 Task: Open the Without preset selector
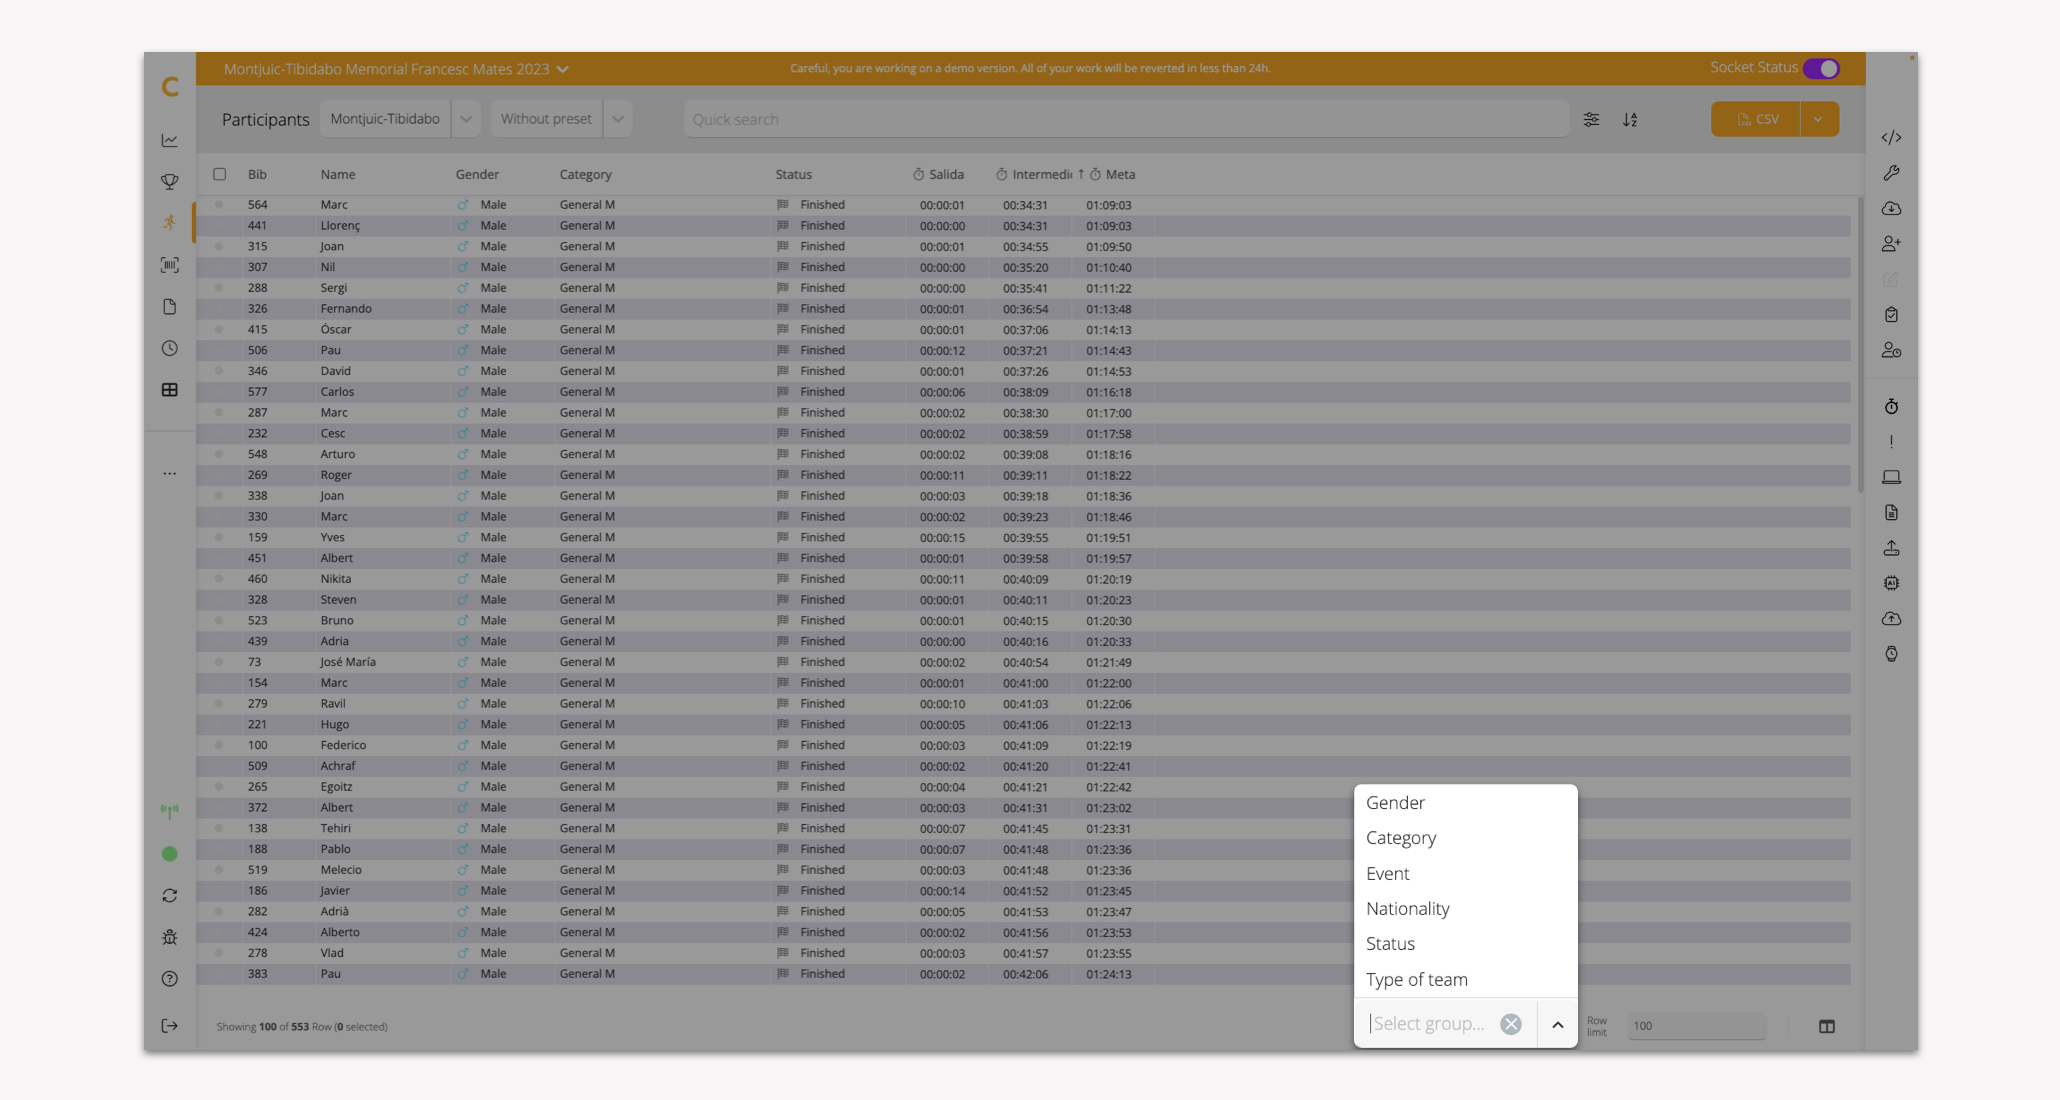tap(546, 119)
